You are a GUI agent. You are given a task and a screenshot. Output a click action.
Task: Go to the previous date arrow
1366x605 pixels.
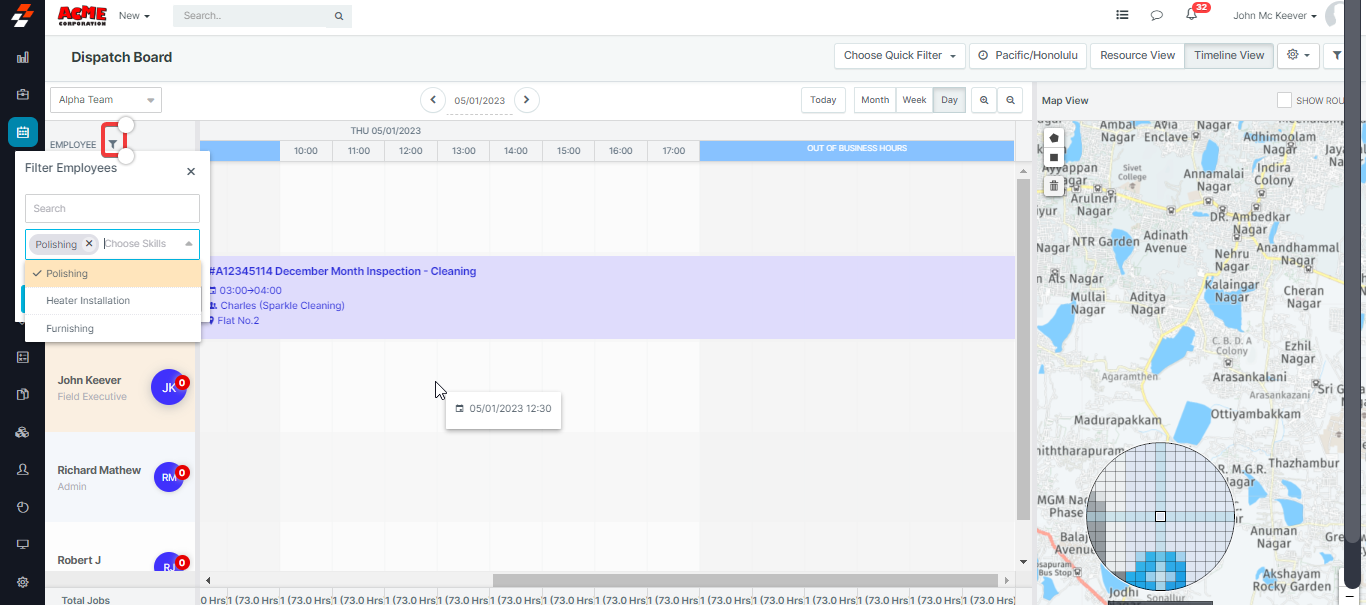(x=433, y=100)
